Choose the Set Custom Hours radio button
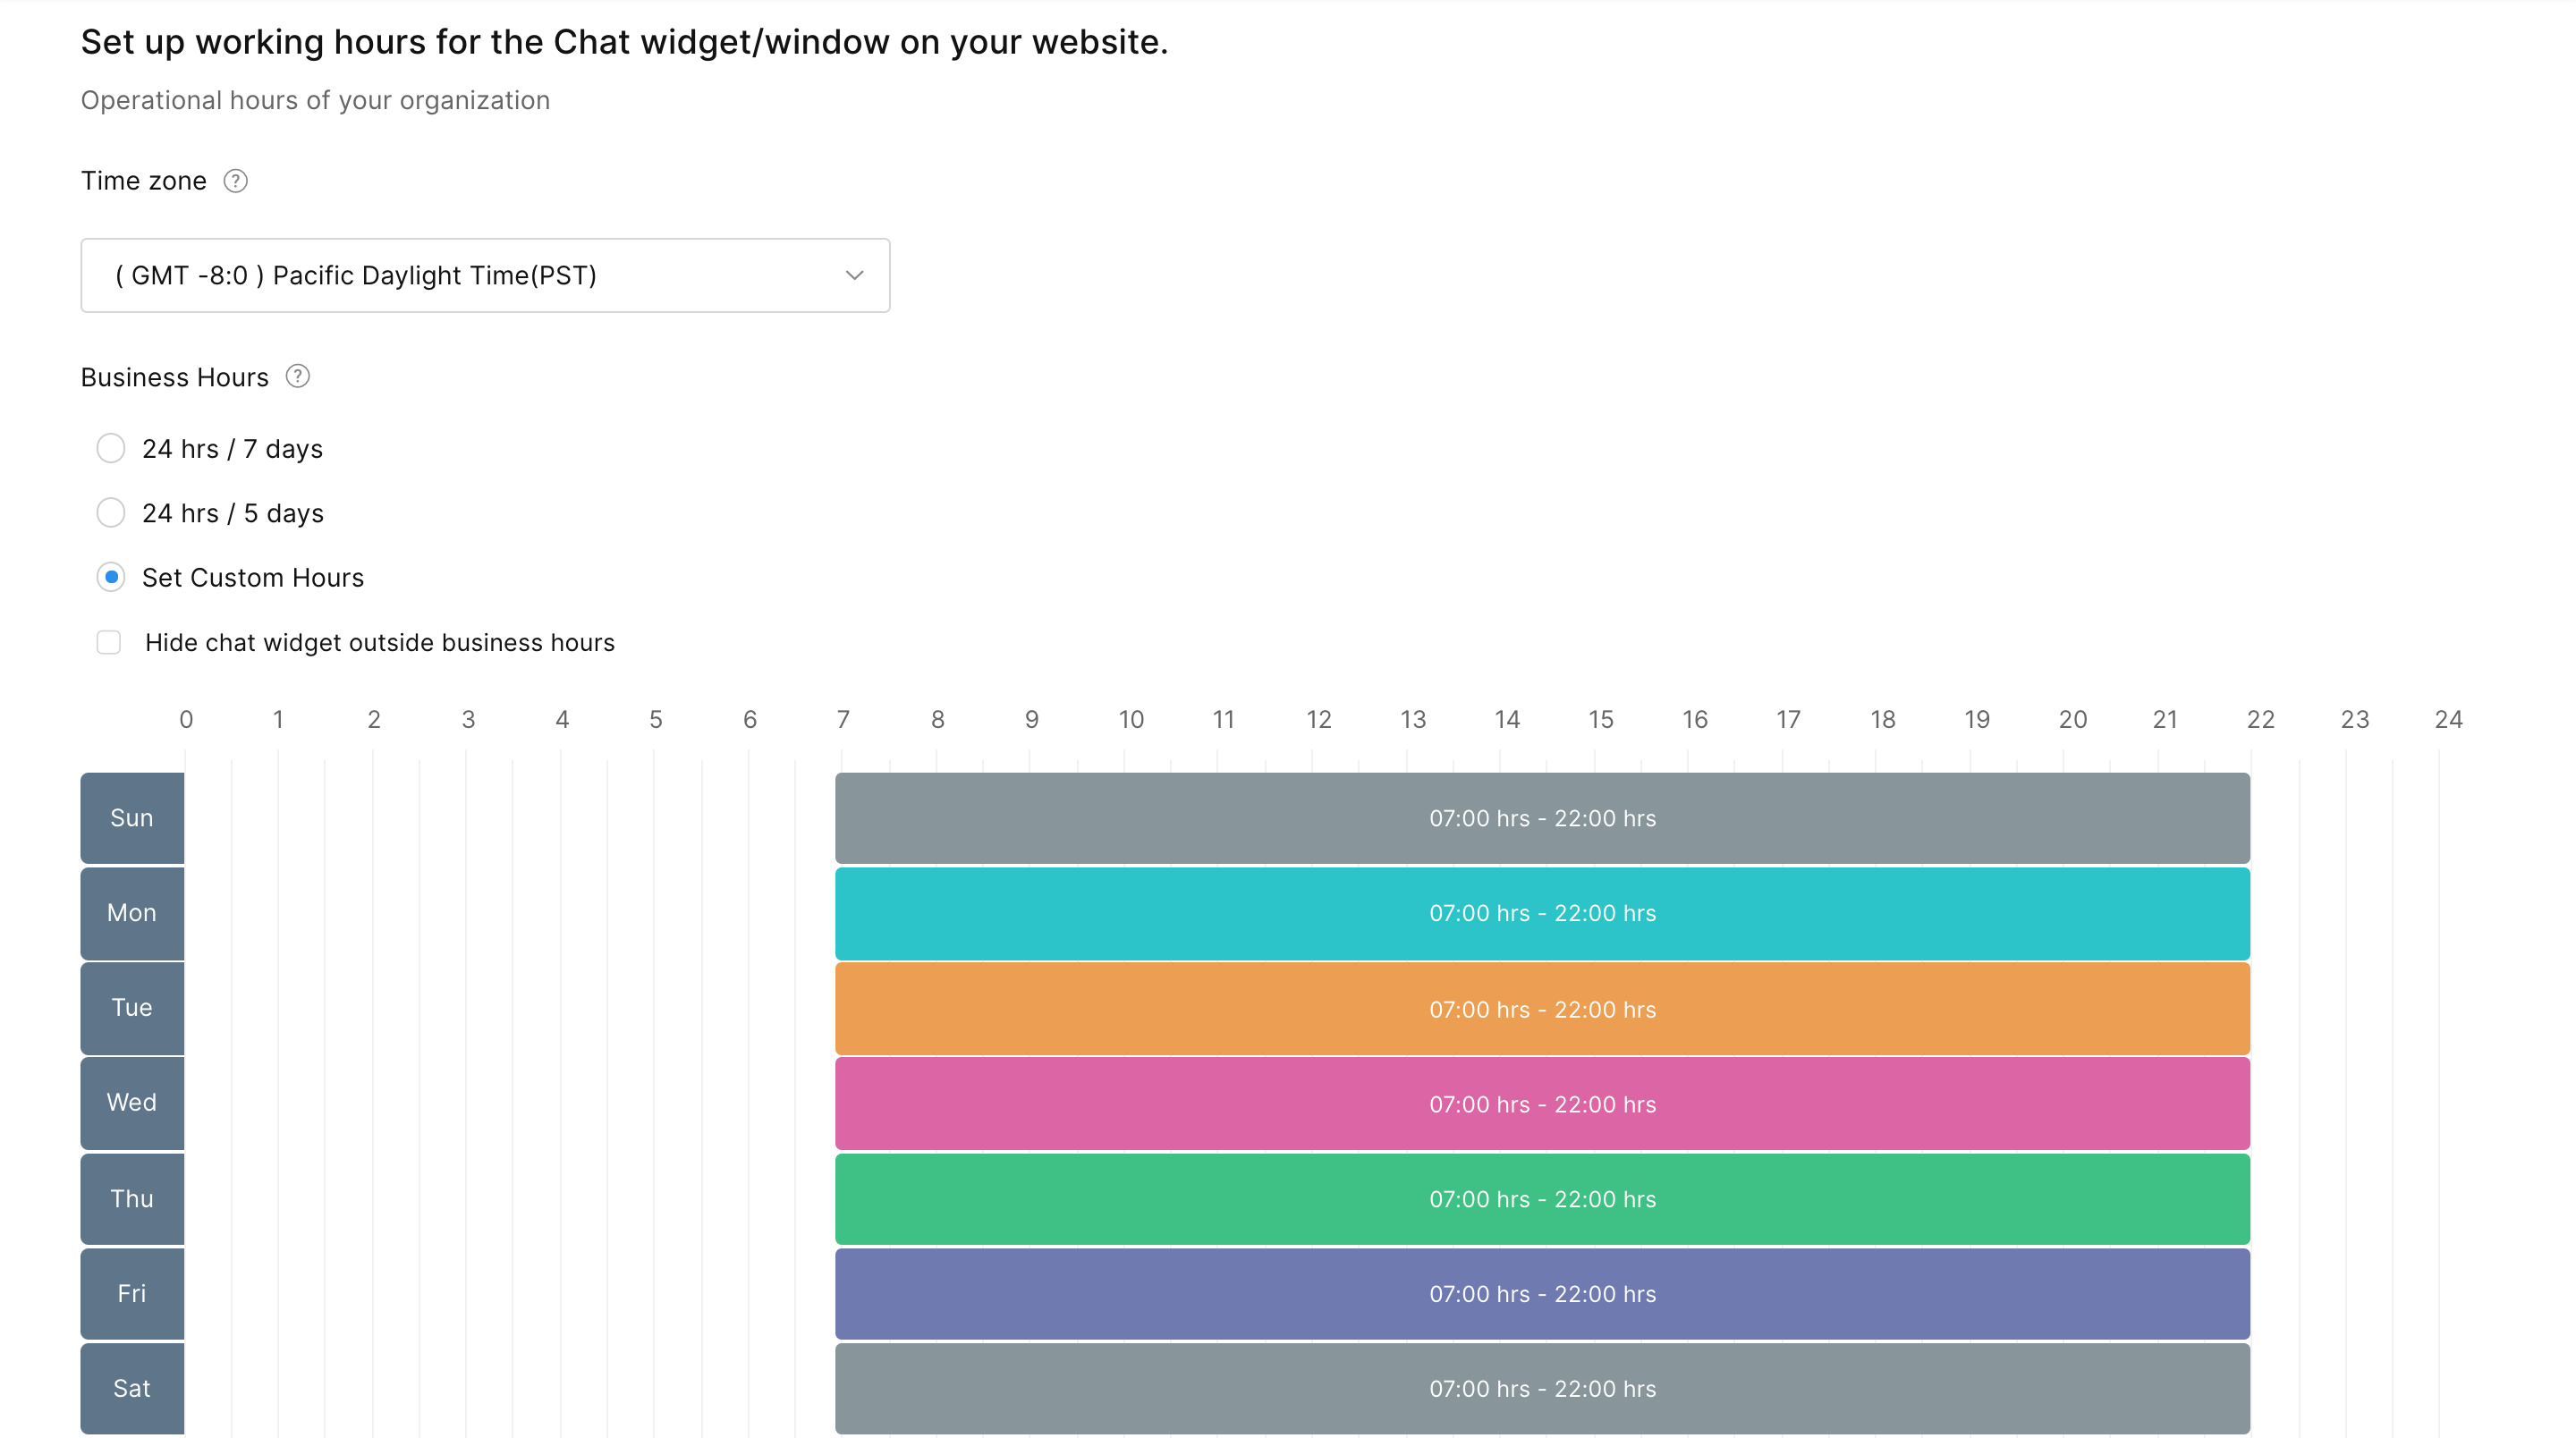2576x1438 pixels. pos(111,577)
